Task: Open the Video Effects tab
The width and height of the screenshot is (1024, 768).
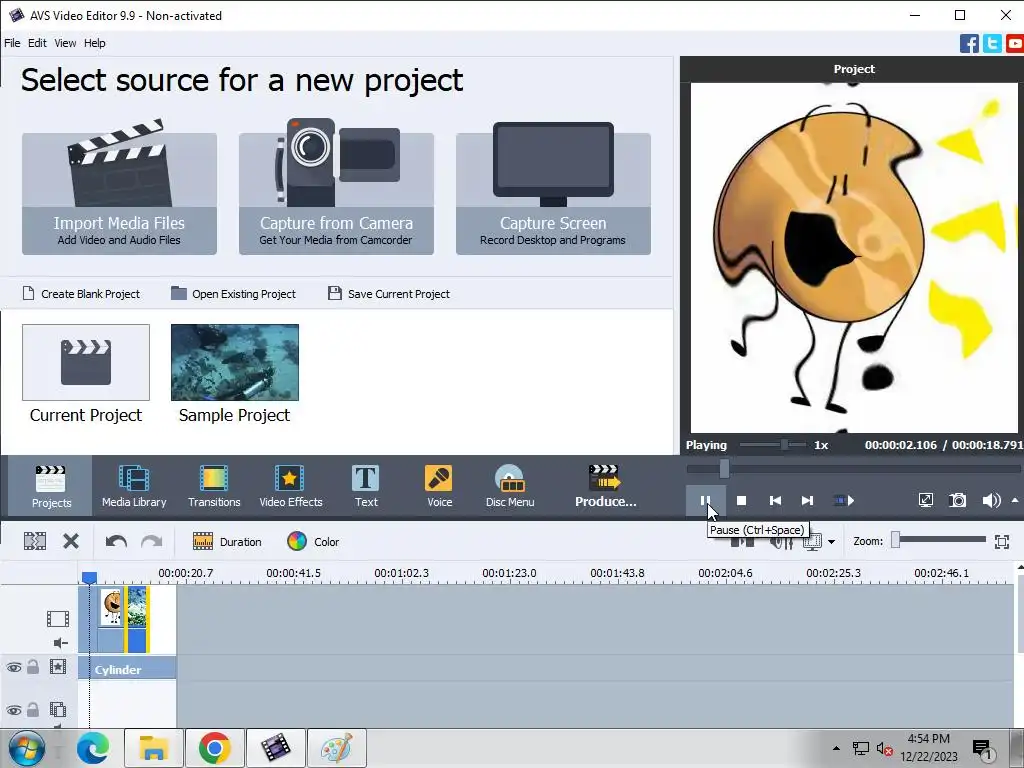Action: [x=291, y=487]
